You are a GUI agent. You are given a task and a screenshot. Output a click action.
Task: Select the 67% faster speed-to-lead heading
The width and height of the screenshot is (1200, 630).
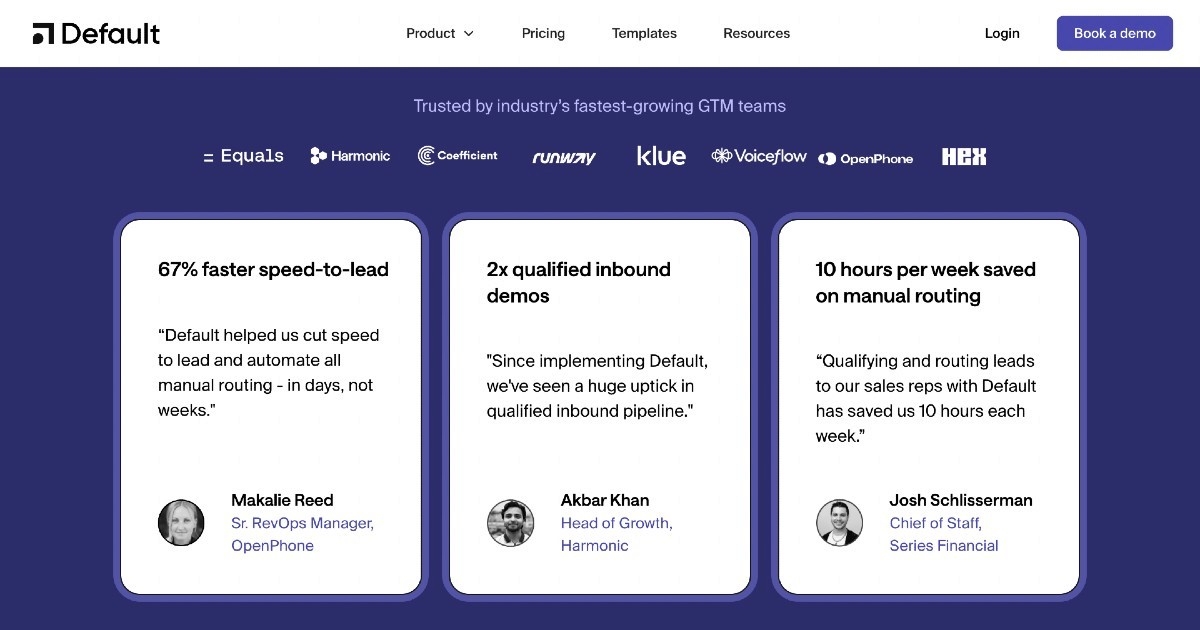(273, 269)
